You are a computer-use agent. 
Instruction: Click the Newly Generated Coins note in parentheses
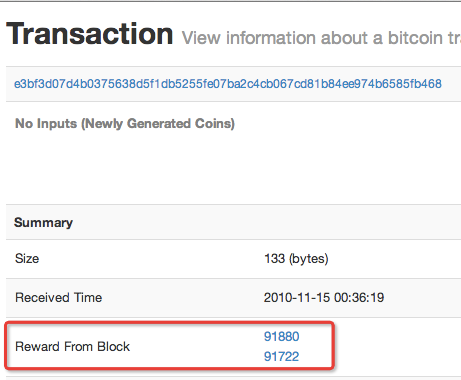[x=158, y=124]
